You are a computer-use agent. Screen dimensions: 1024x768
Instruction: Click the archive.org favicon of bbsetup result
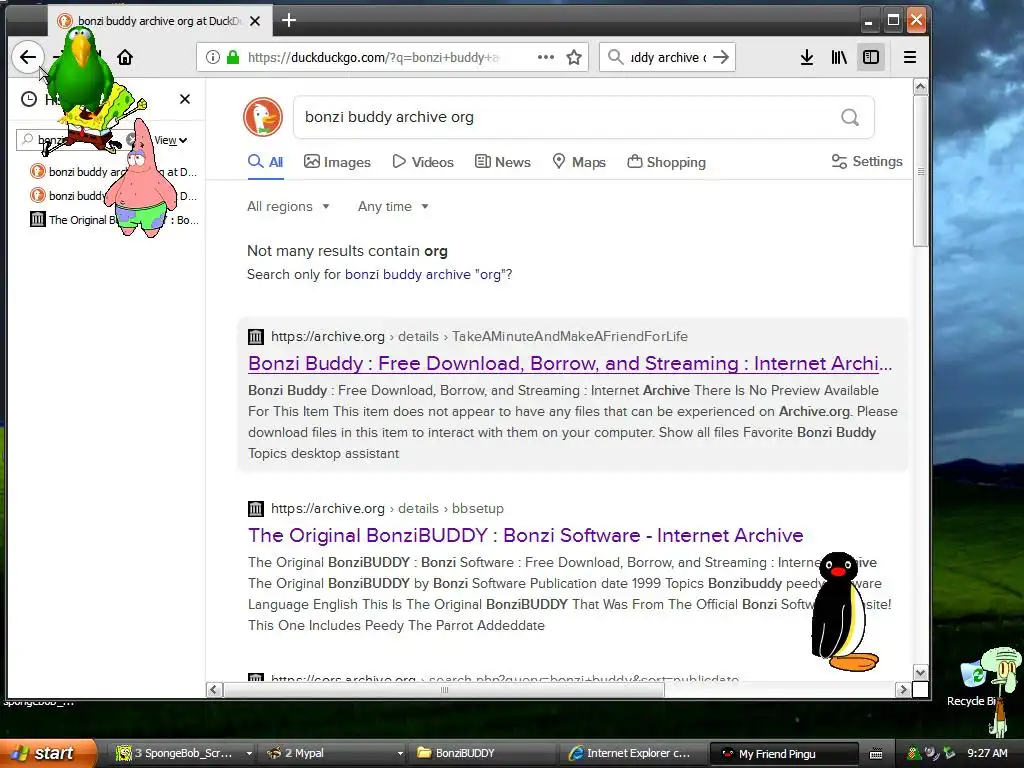[255, 509]
